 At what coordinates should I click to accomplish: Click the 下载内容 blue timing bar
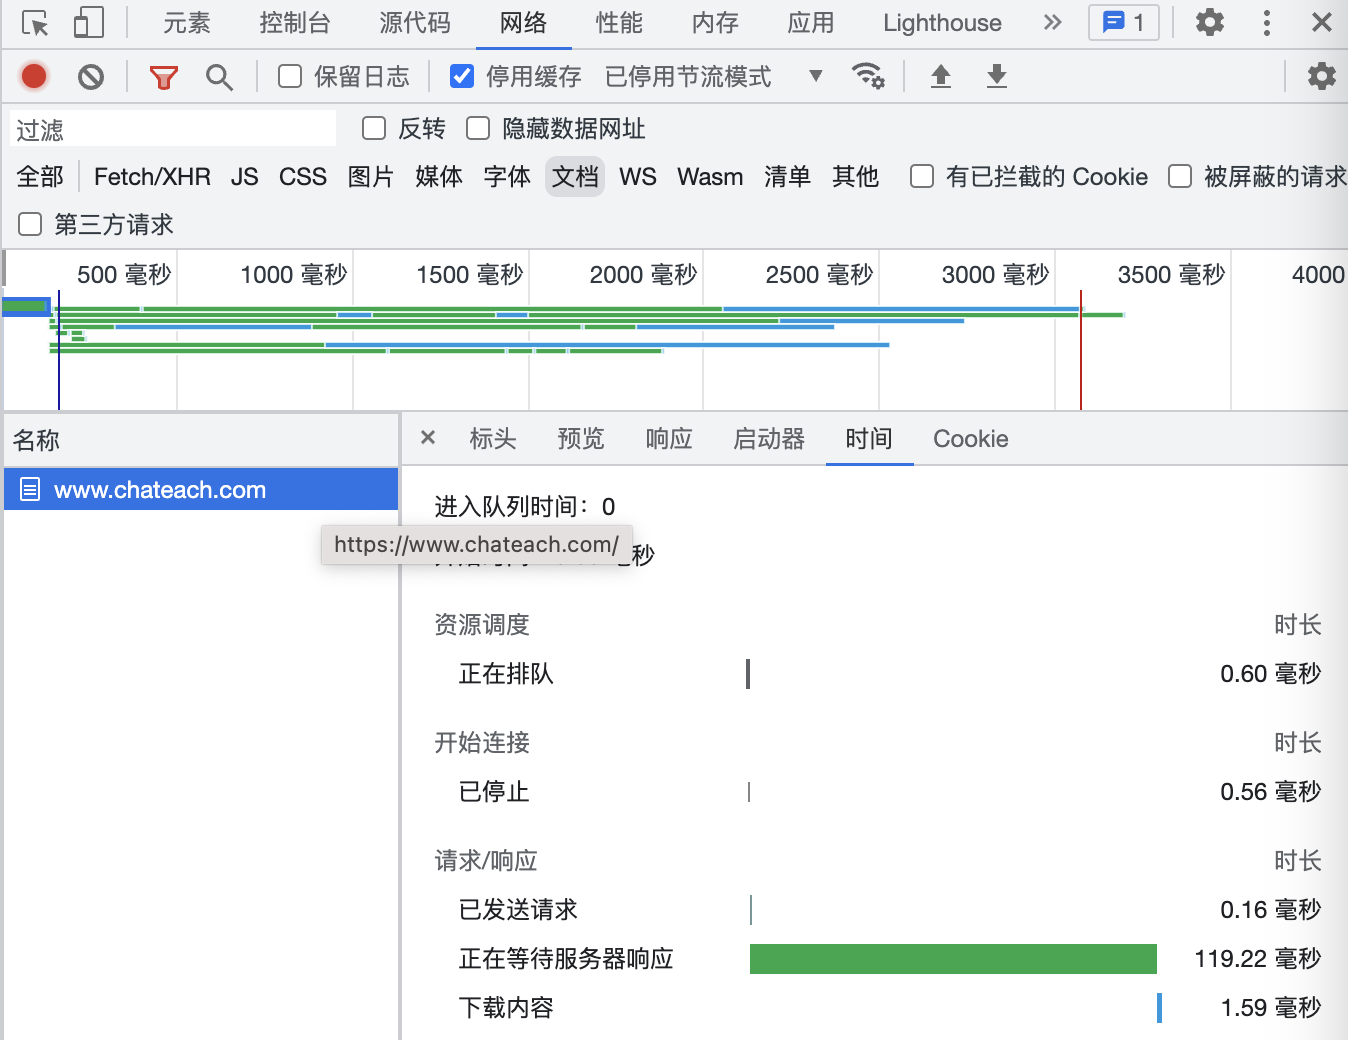(x=1160, y=1008)
